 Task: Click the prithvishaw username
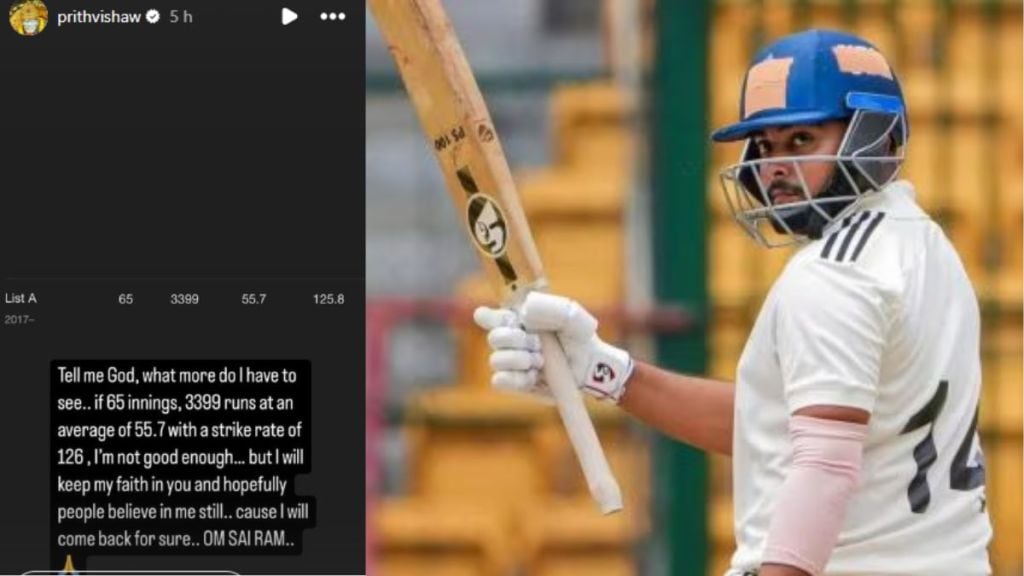(99, 17)
